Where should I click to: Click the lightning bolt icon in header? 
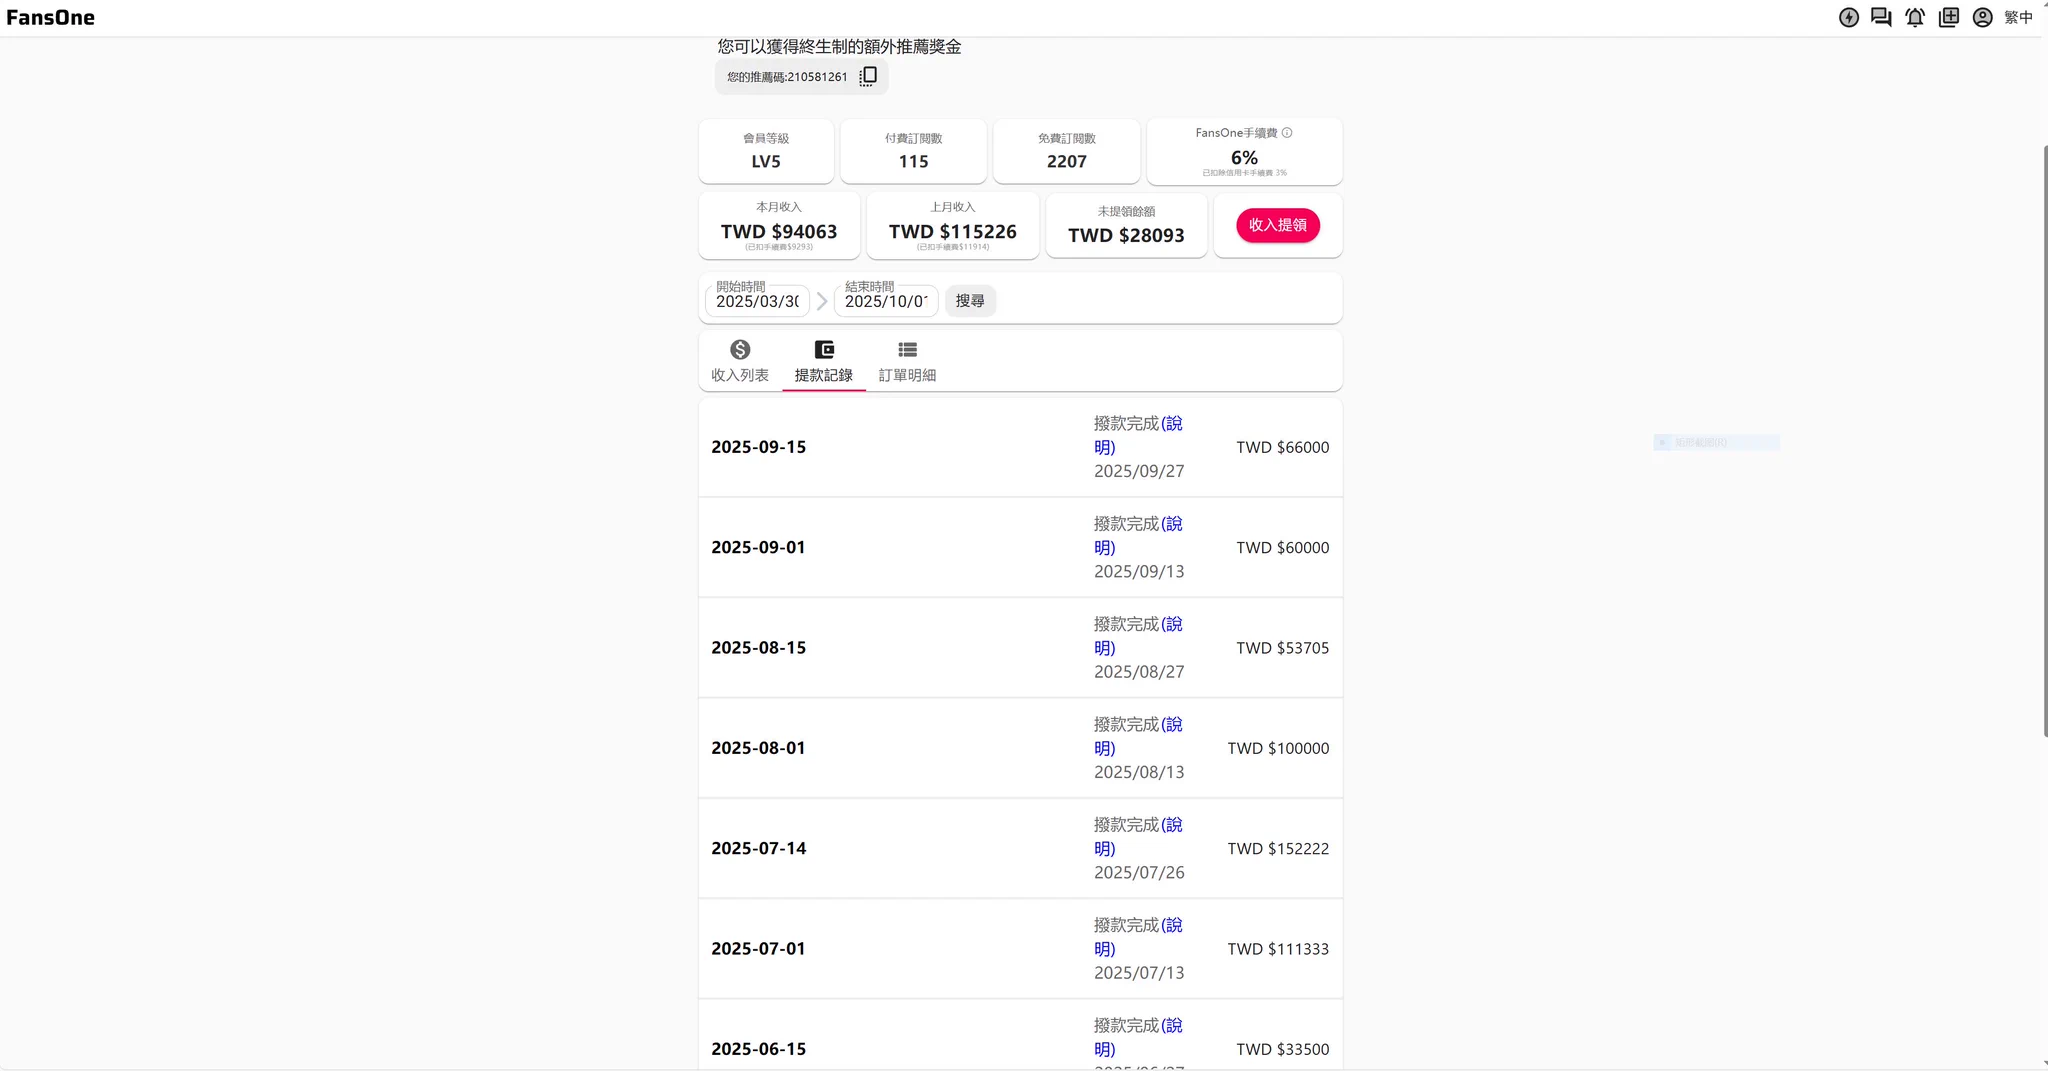click(1848, 18)
